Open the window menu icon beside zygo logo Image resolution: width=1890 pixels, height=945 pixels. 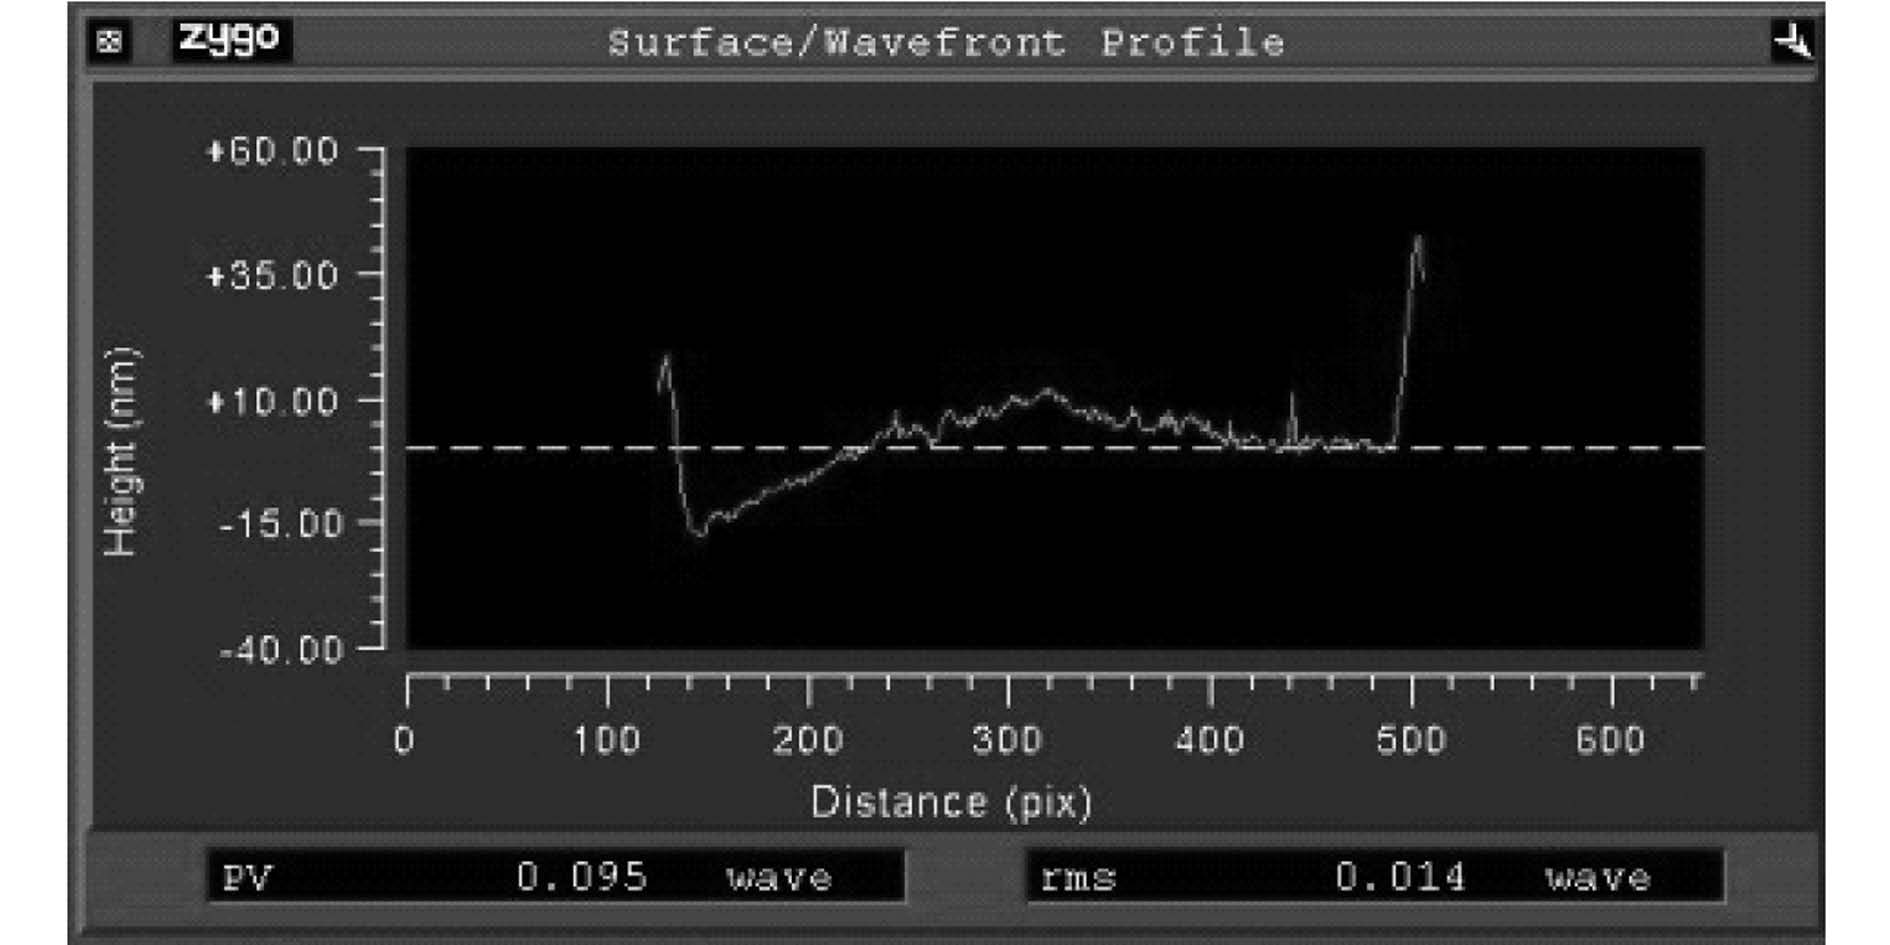click(x=109, y=42)
